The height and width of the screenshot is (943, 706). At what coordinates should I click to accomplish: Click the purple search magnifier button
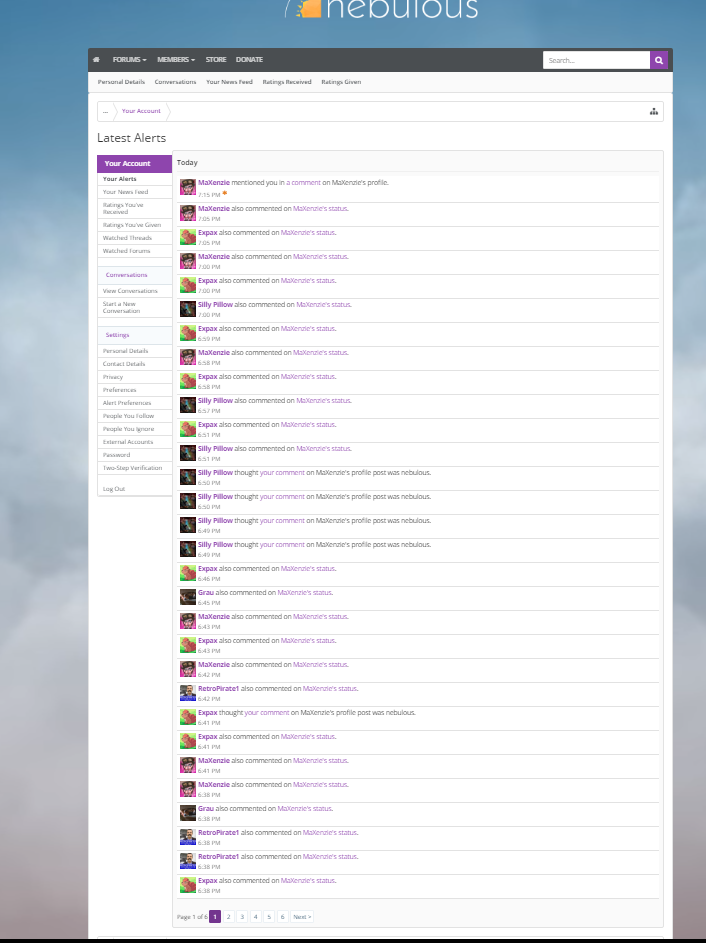coord(659,60)
